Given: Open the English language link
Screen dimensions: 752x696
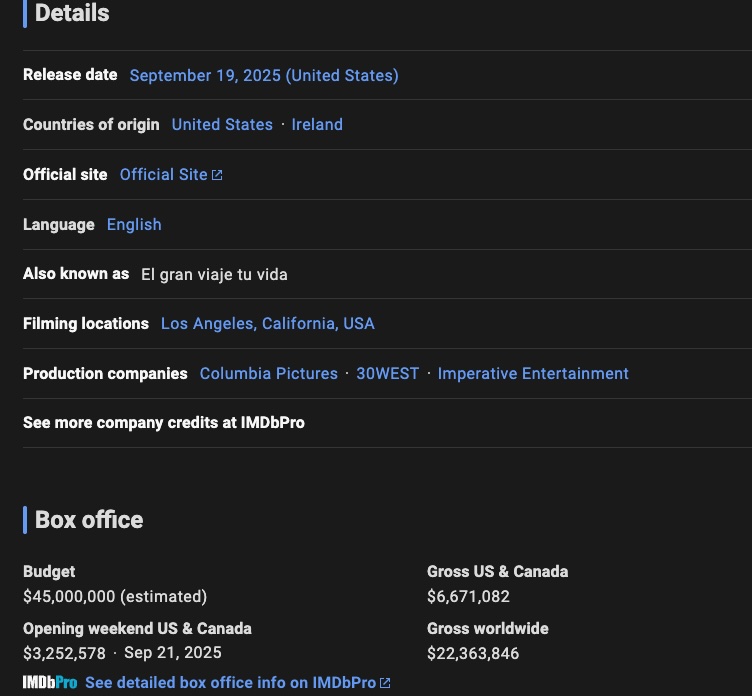Looking at the screenshot, I should [134, 224].
